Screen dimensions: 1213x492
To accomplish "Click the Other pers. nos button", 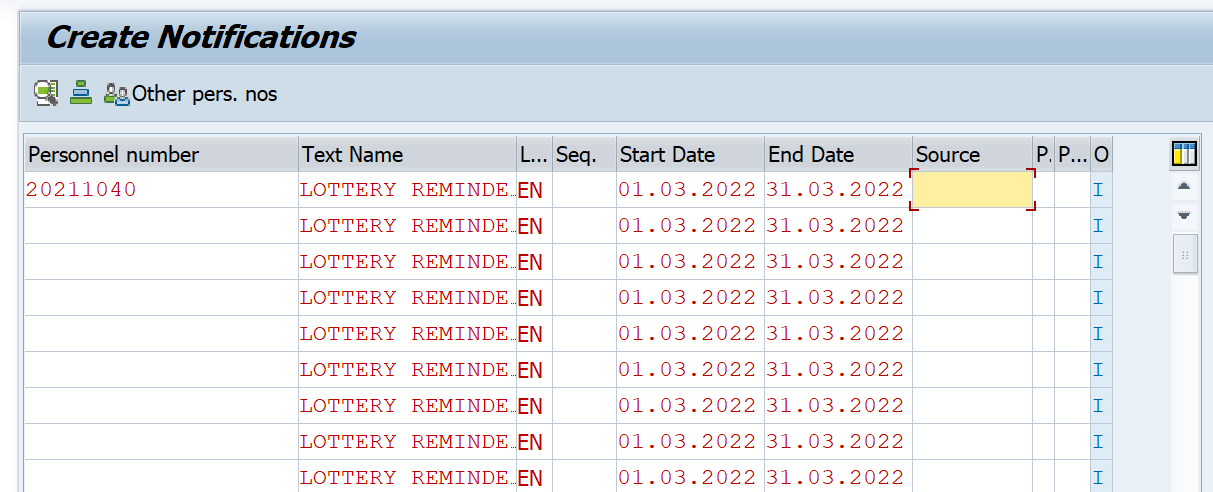I will (191, 94).
